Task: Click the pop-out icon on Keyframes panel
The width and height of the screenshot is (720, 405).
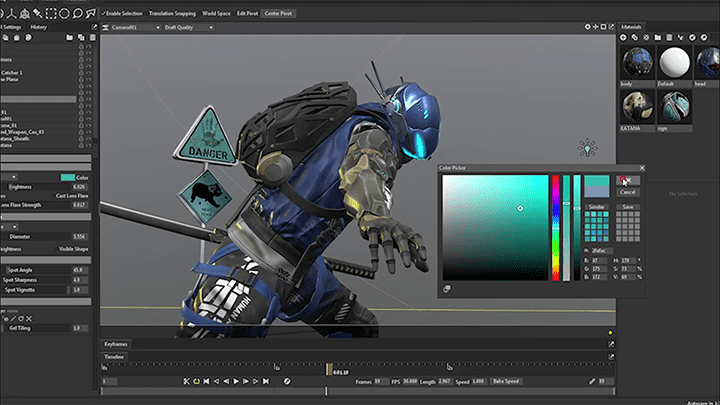Action: (611, 344)
